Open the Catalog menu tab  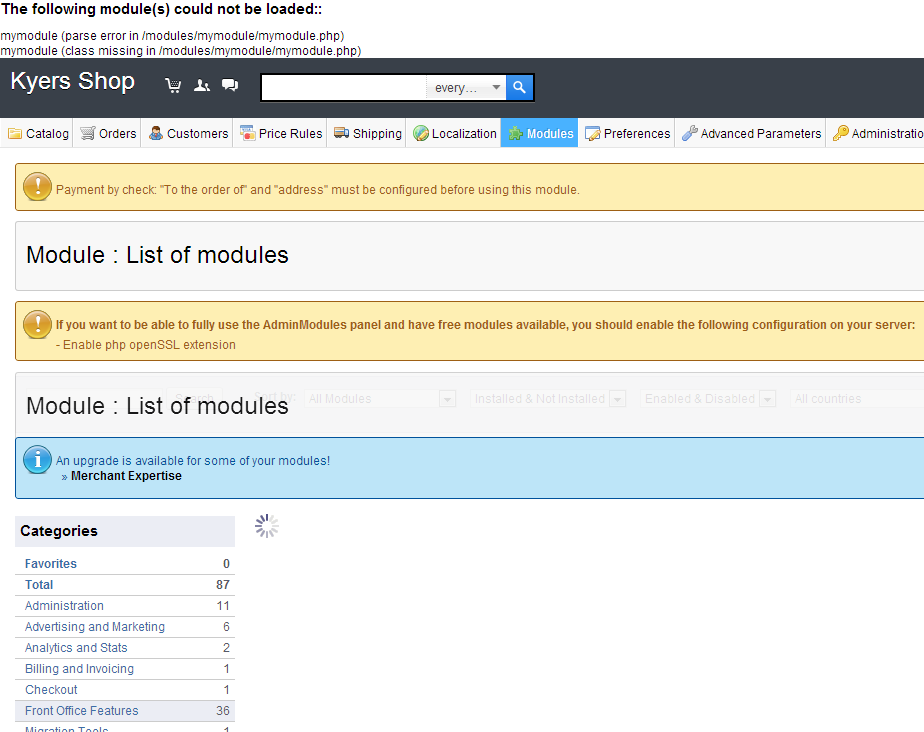[x=38, y=133]
